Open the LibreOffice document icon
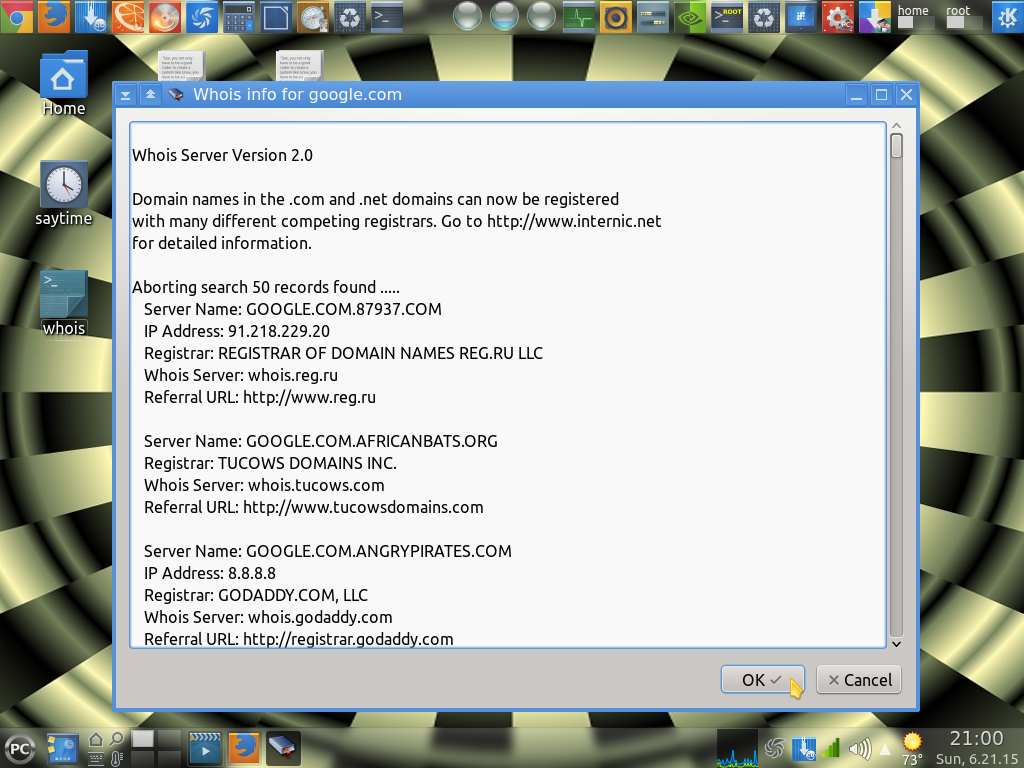Image resolution: width=1024 pixels, height=768 pixels. point(276,17)
